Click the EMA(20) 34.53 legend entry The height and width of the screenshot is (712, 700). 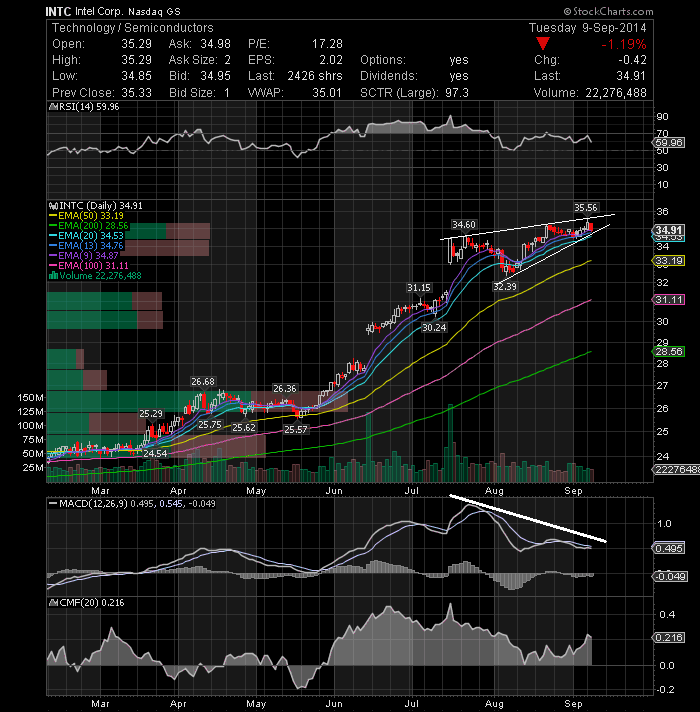click(x=86, y=236)
